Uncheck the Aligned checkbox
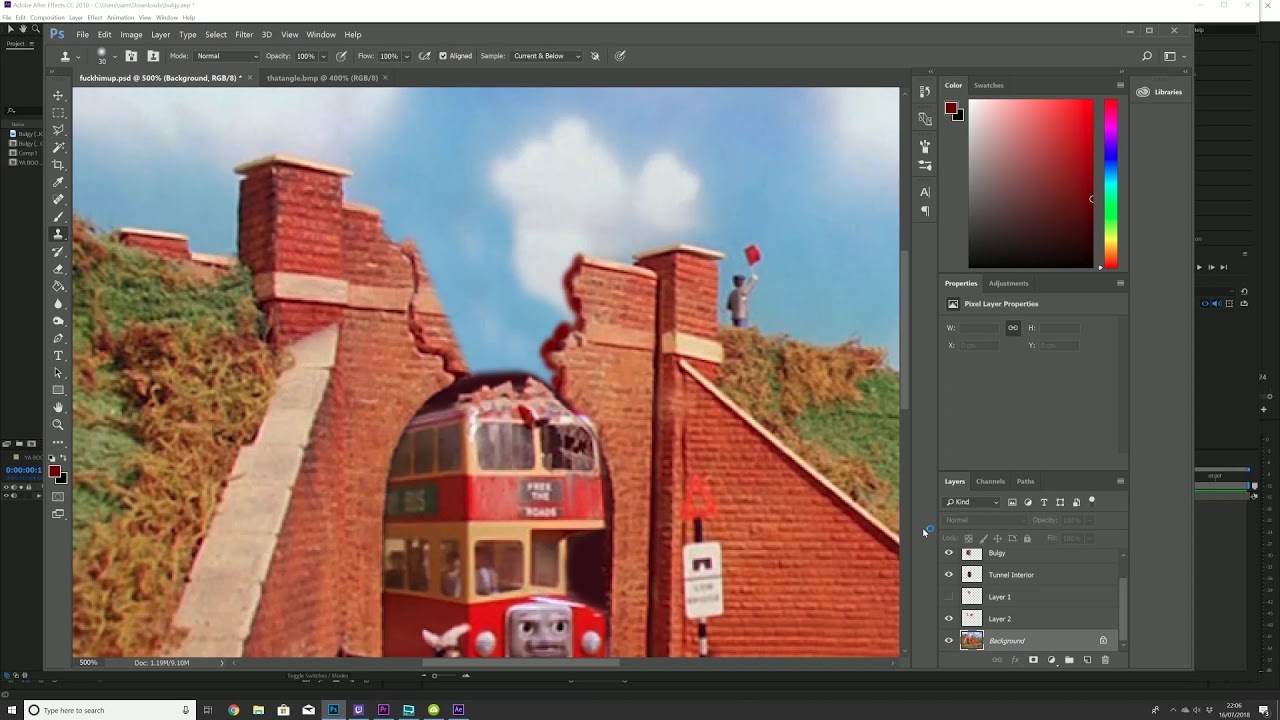Image resolution: width=1280 pixels, height=720 pixels. click(443, 56)
